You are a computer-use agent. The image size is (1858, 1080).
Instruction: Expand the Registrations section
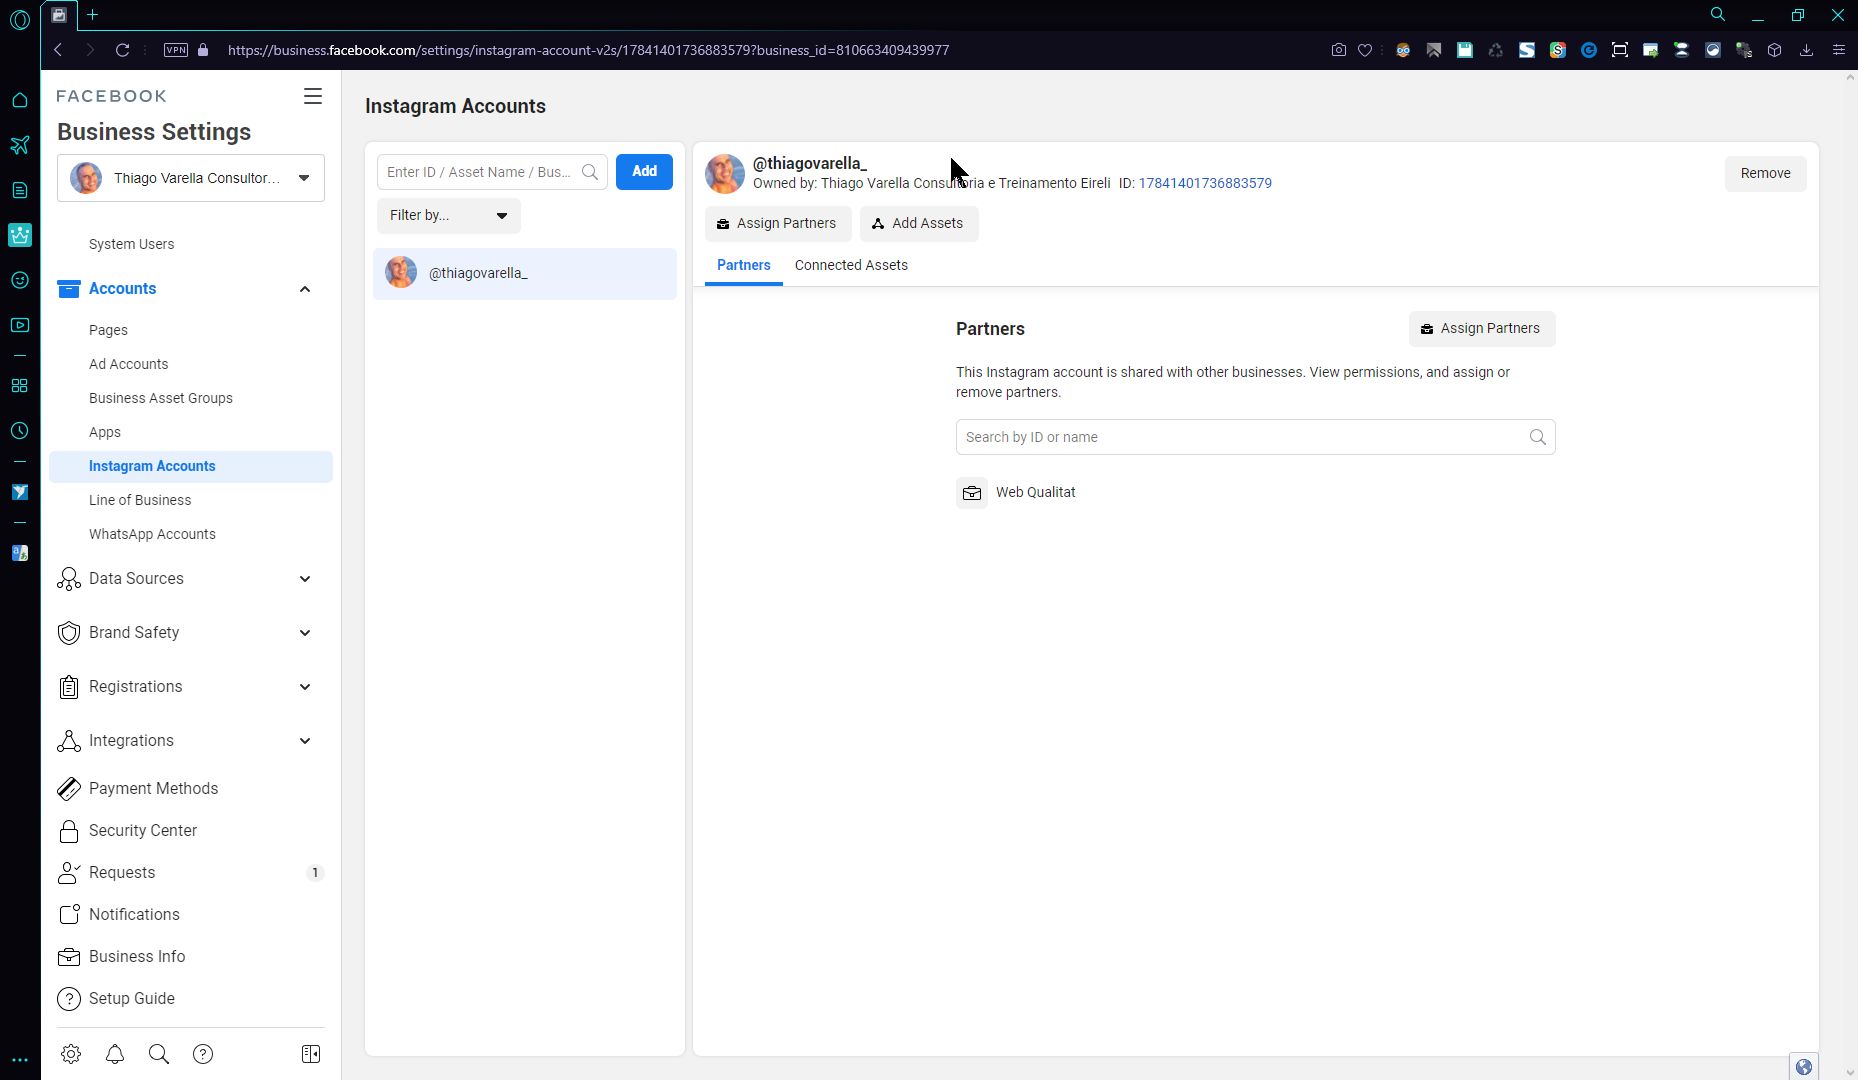(x=305, y=687)
